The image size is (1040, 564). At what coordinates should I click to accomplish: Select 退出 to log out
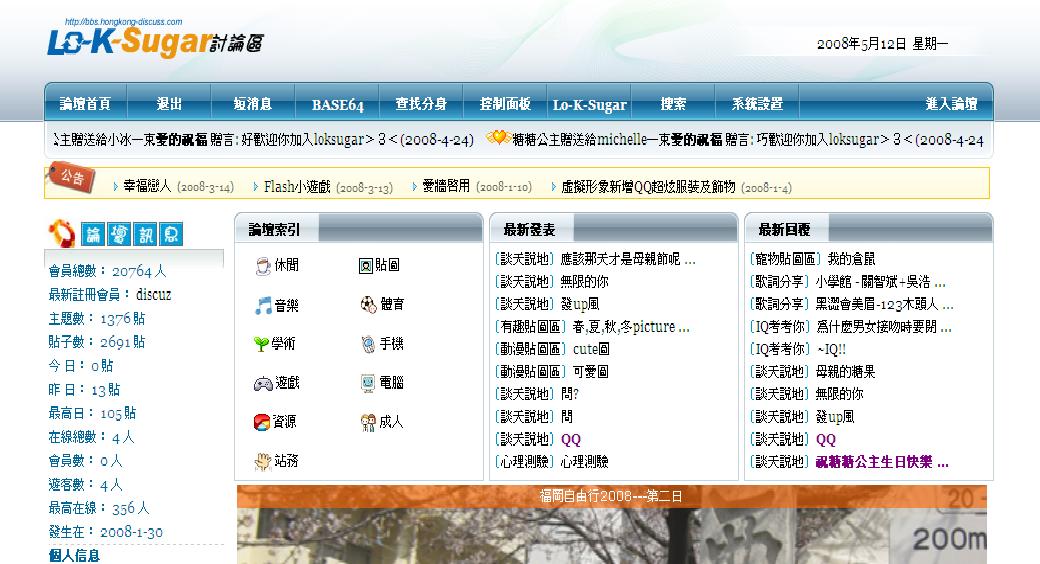[x=169, y=104]
